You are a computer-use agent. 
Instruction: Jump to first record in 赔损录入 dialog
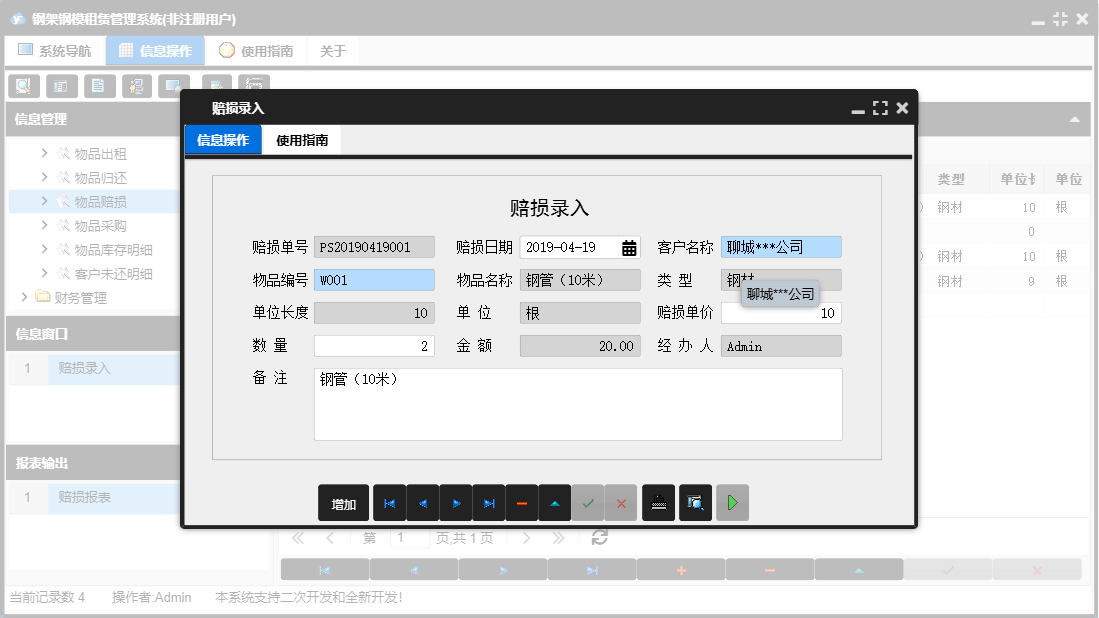[x=390, y=503]
